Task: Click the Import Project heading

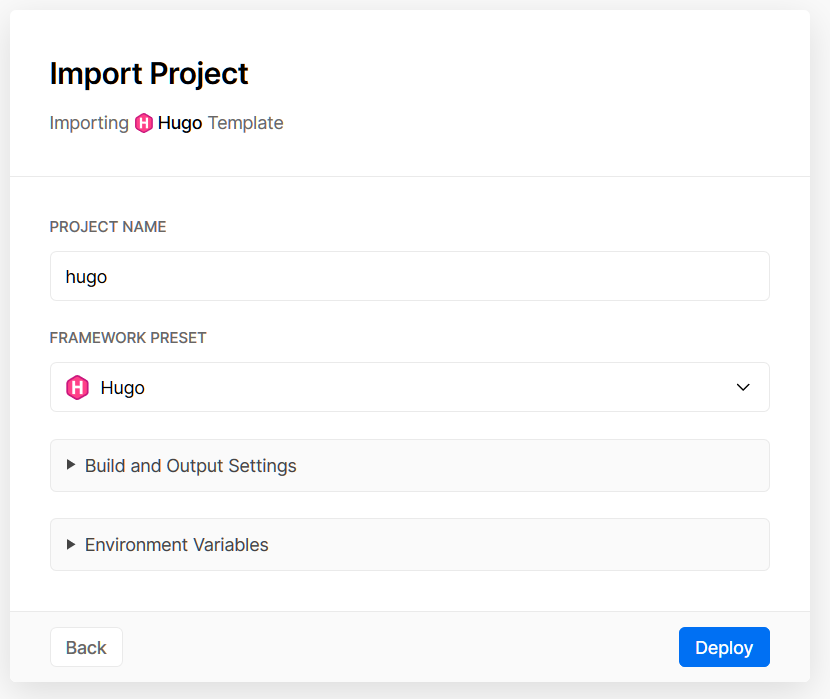Action: (149, 74)
